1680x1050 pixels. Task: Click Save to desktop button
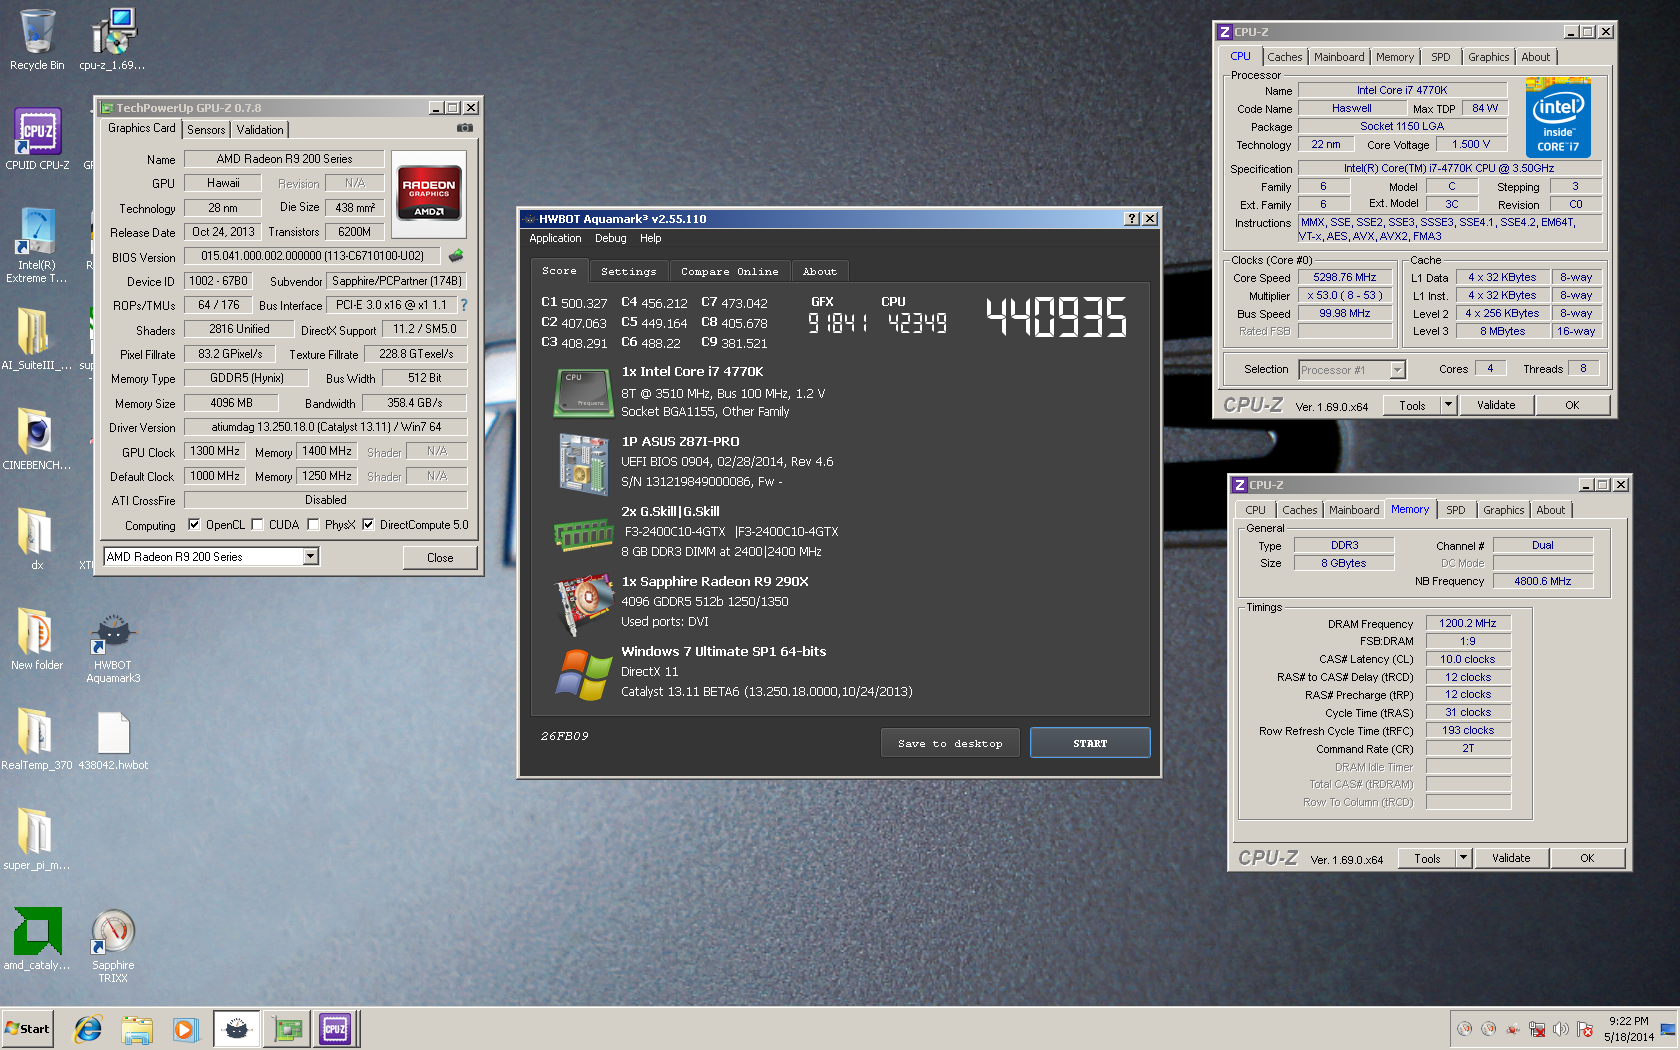[950, 743]
